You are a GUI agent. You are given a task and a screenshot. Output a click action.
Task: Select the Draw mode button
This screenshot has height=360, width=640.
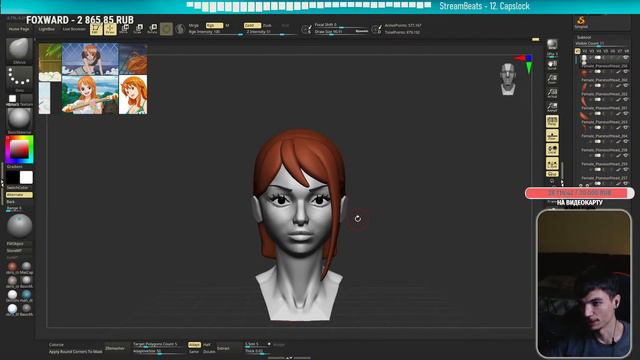pos(110,29)
